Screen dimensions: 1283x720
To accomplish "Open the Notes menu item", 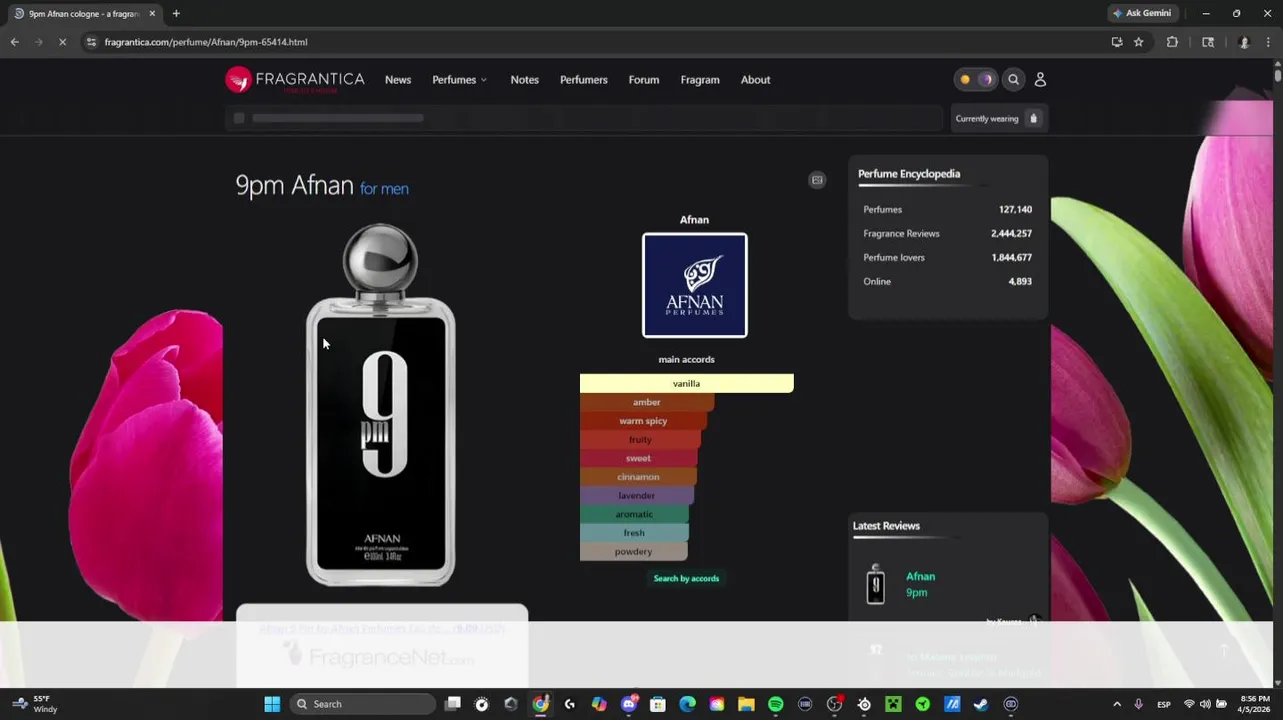I will click(x=524, y=80).
